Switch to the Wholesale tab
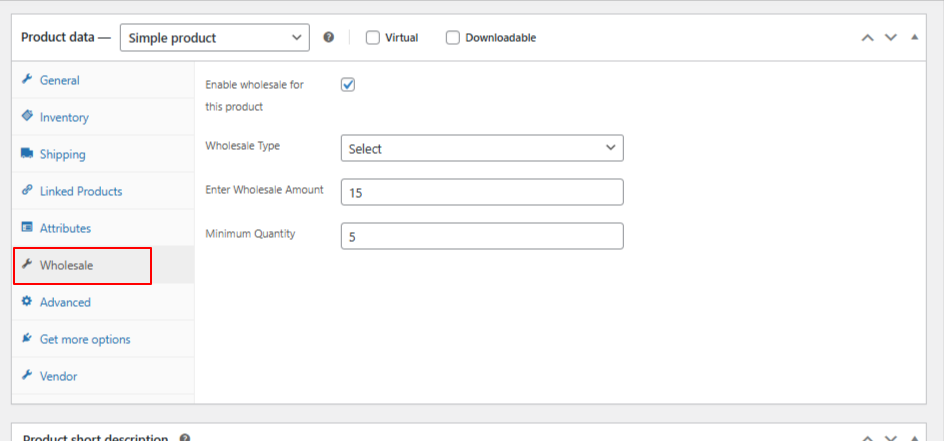 click(x=66, y=265)
